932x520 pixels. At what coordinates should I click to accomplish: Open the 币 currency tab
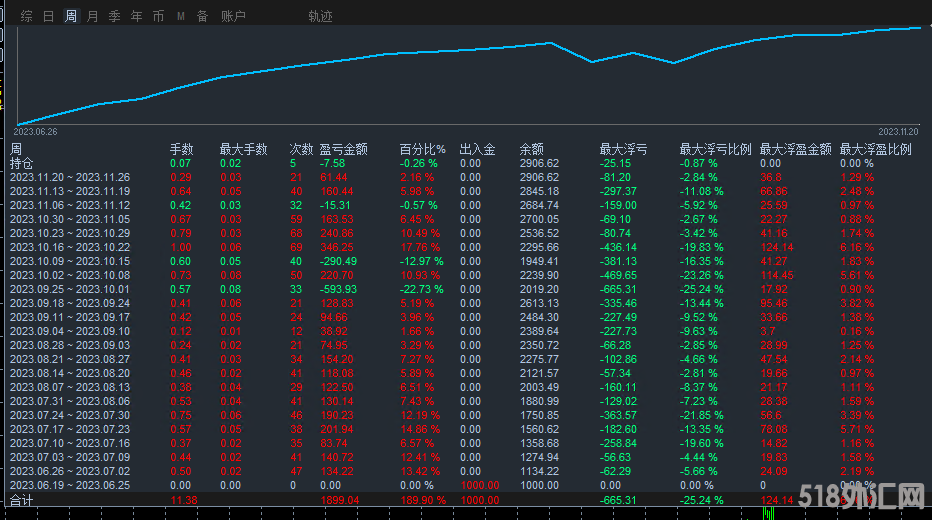[159, 16]
